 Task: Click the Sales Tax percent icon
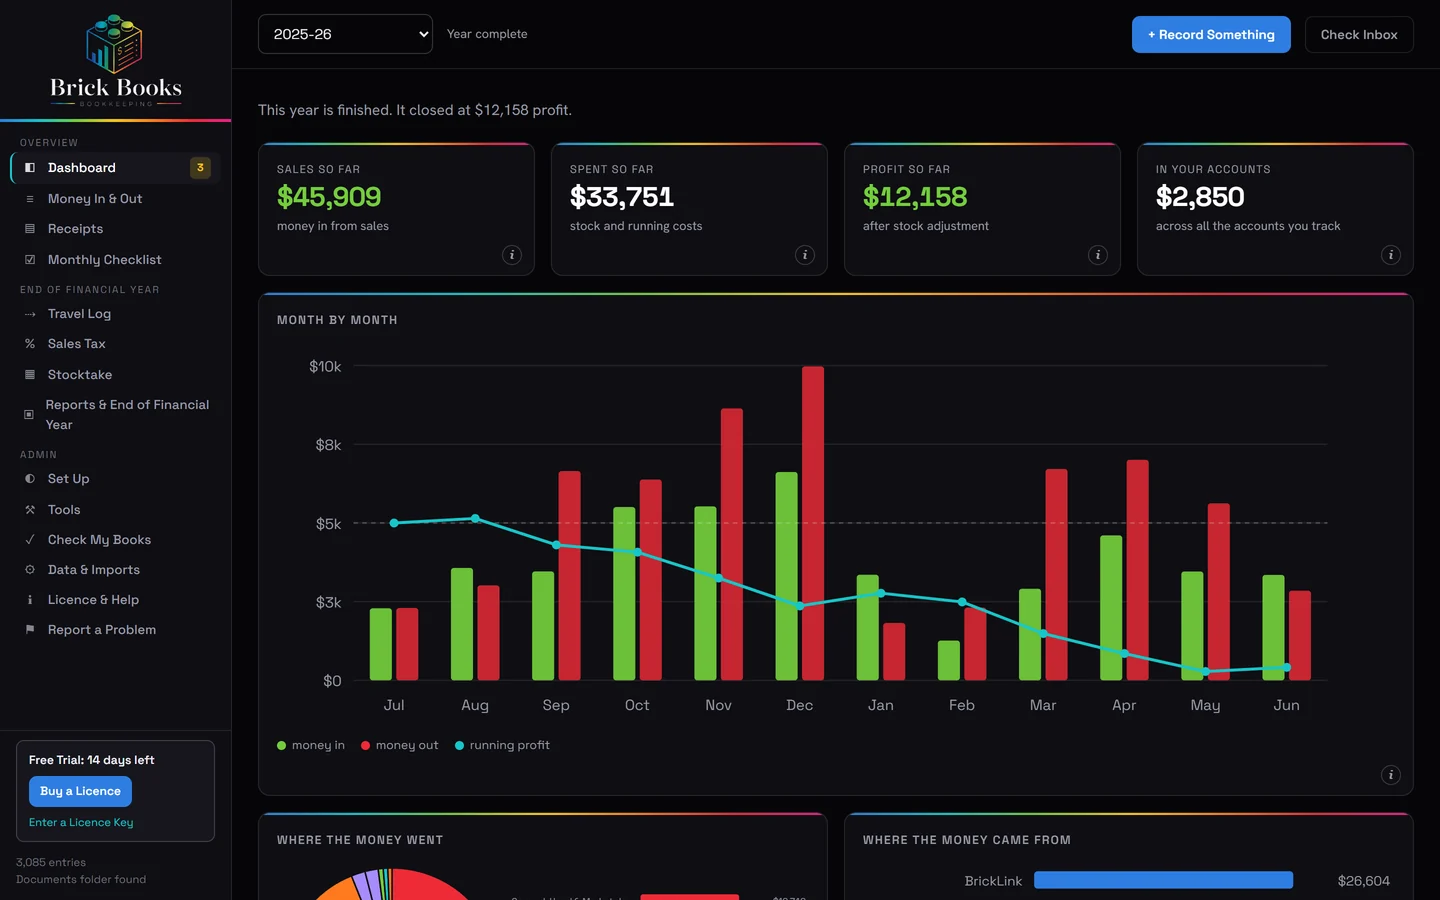(x=30, y=344)
